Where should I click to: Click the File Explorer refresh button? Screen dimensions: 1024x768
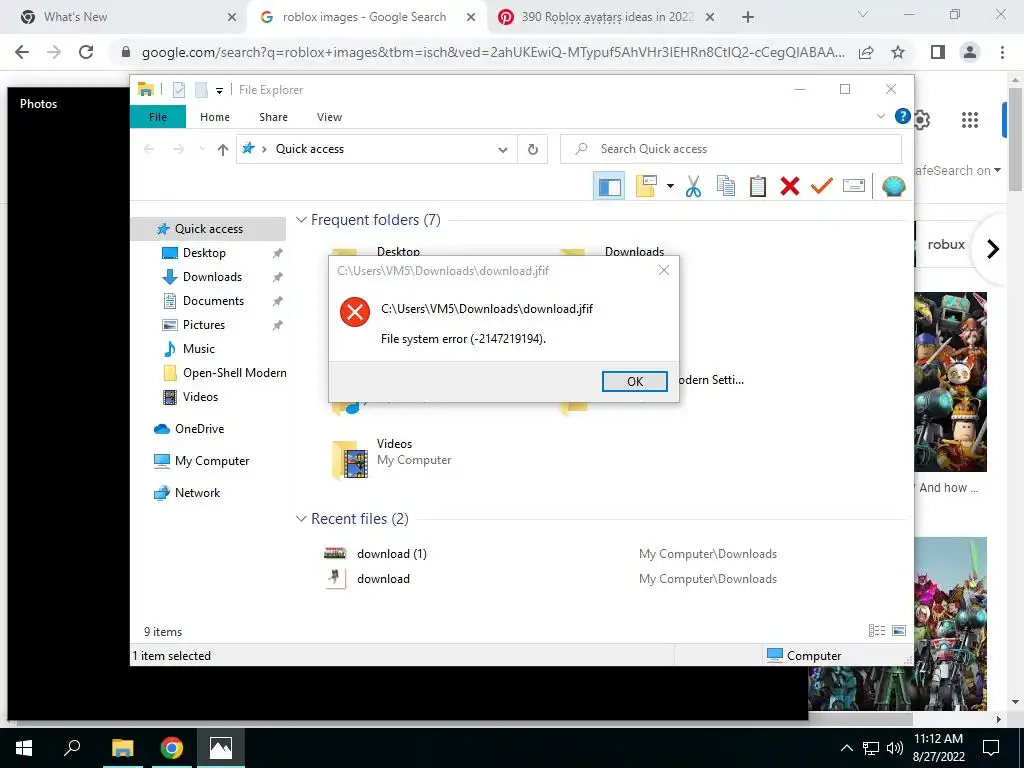pos(533,150)
